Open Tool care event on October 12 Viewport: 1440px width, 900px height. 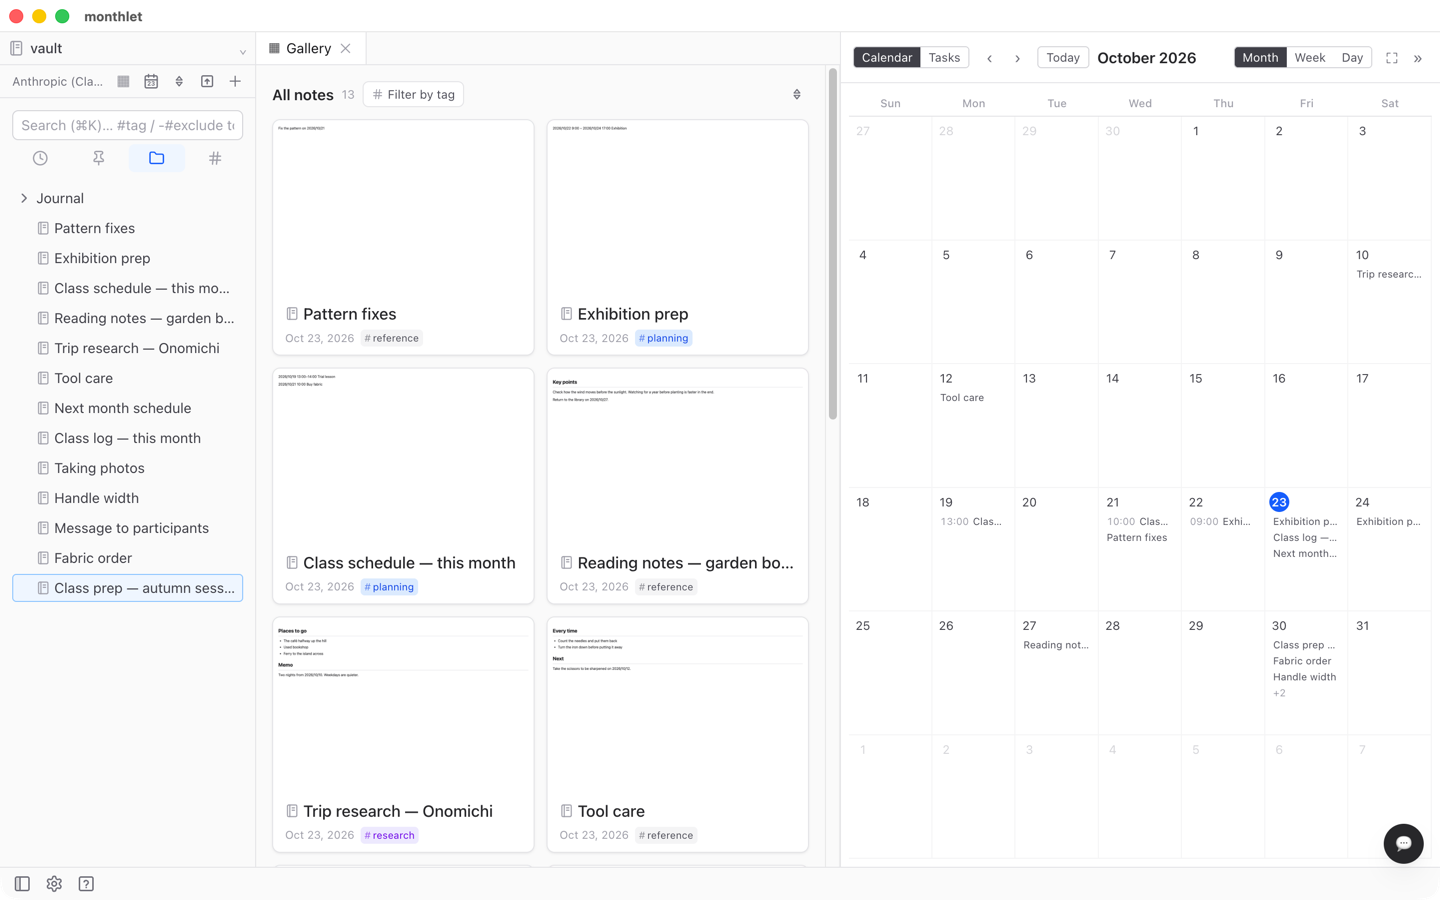pyautogui.click(x=962, y=398)
